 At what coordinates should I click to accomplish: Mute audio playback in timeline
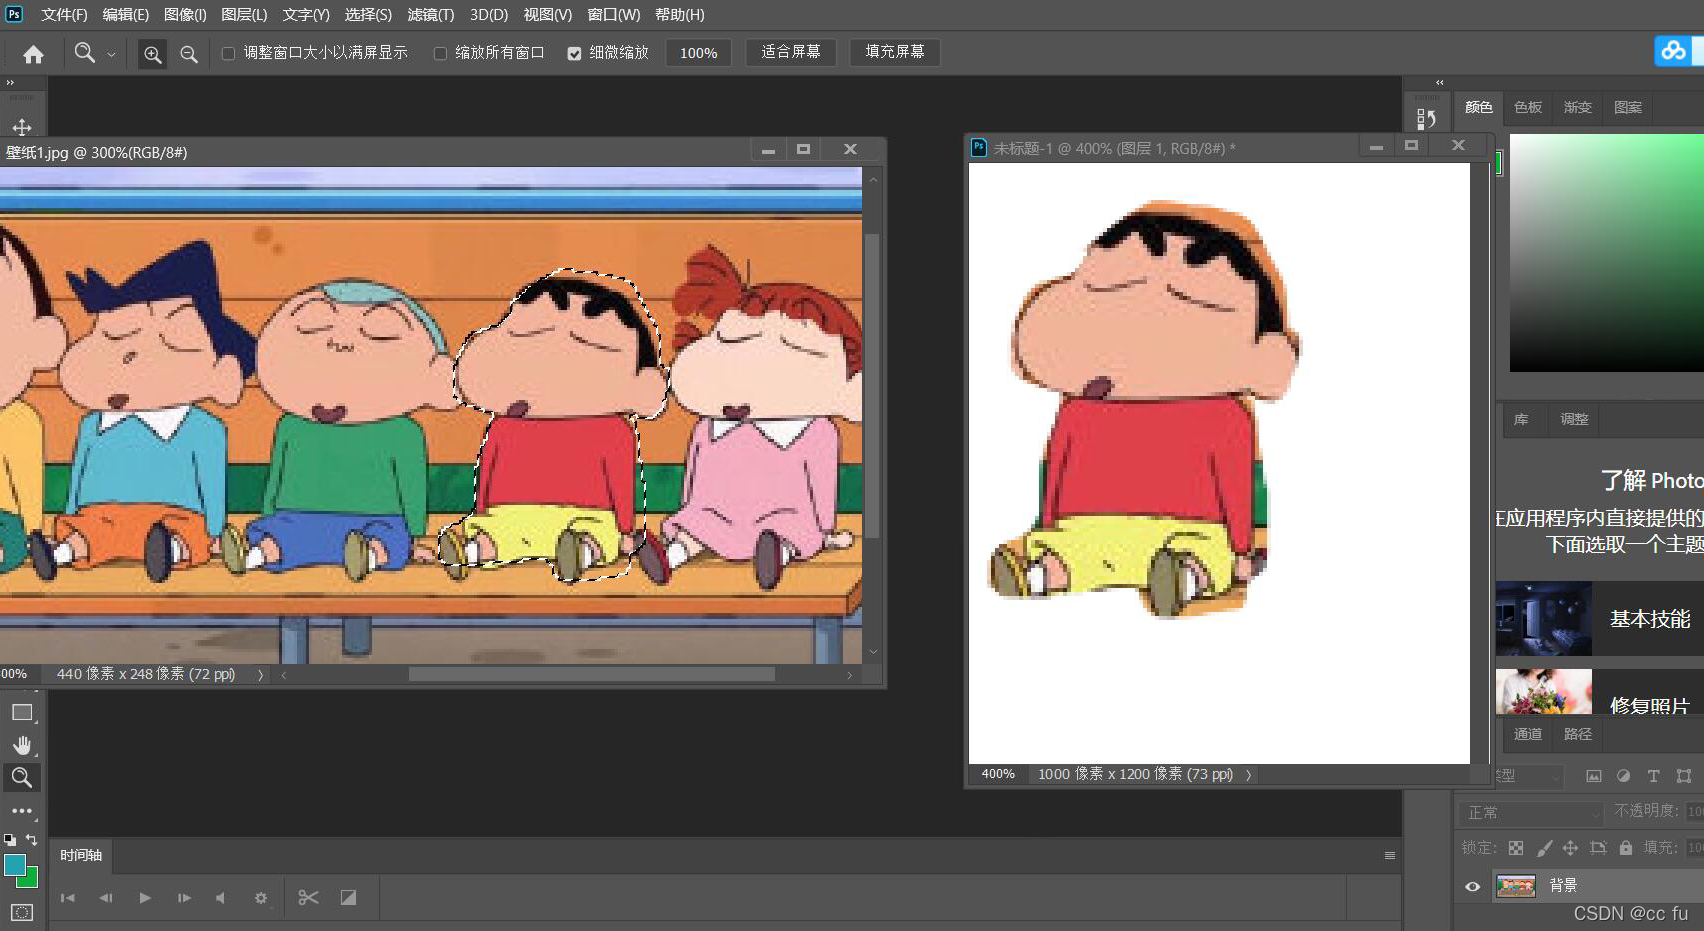pyautogui.click(x=221, y=898)
